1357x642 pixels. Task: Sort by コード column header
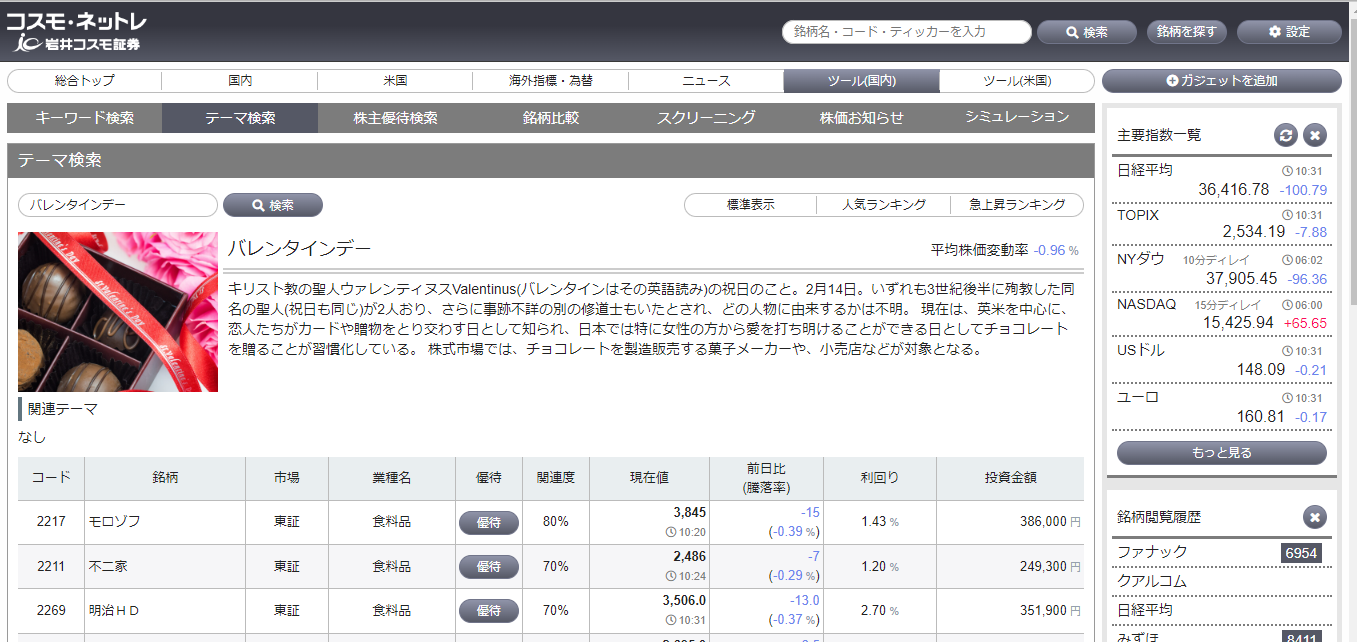[51, 478]
